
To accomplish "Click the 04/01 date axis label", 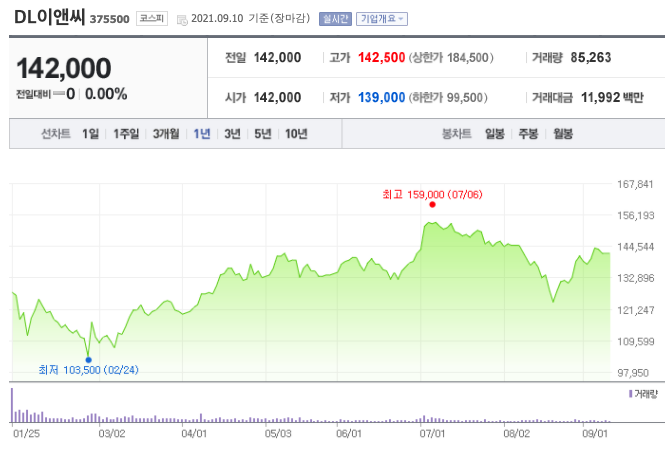I will pos(194,433).
